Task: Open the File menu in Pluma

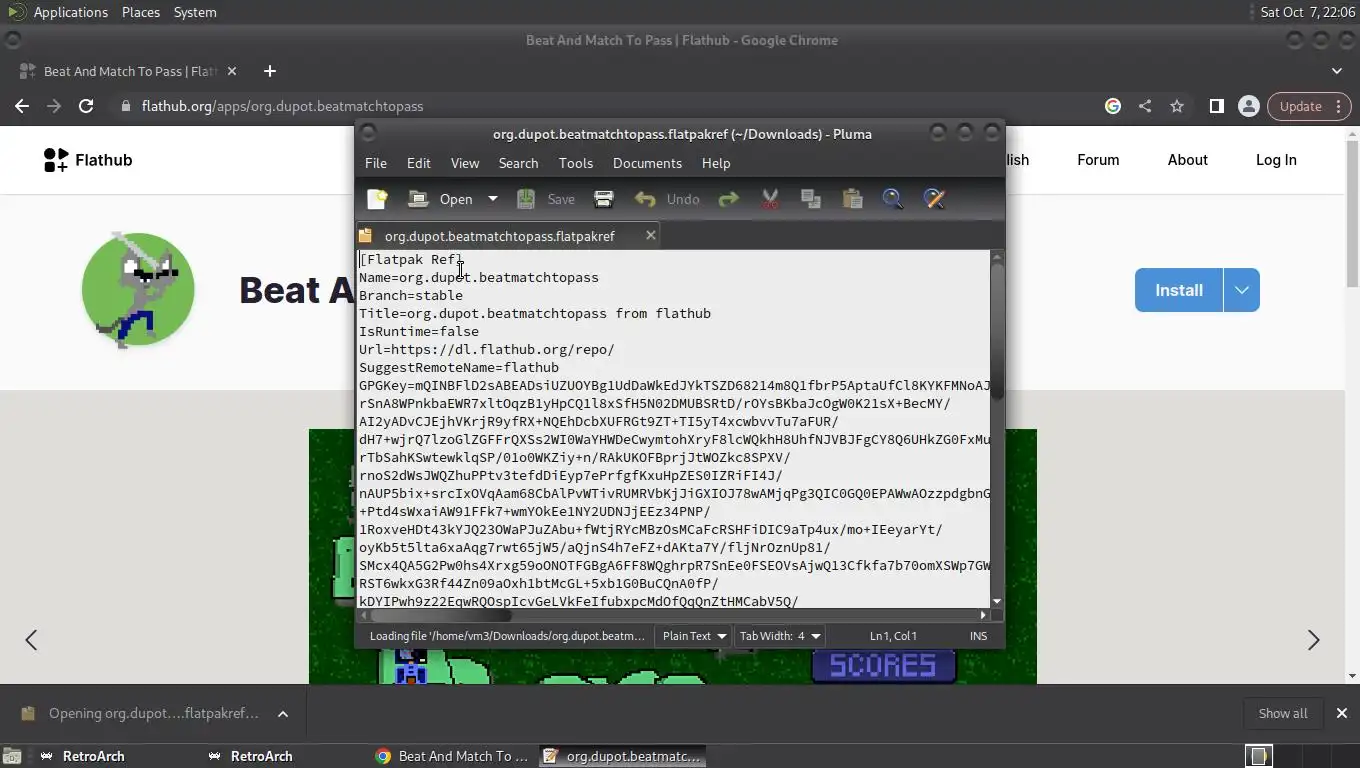Action: [x=376, y=163]
